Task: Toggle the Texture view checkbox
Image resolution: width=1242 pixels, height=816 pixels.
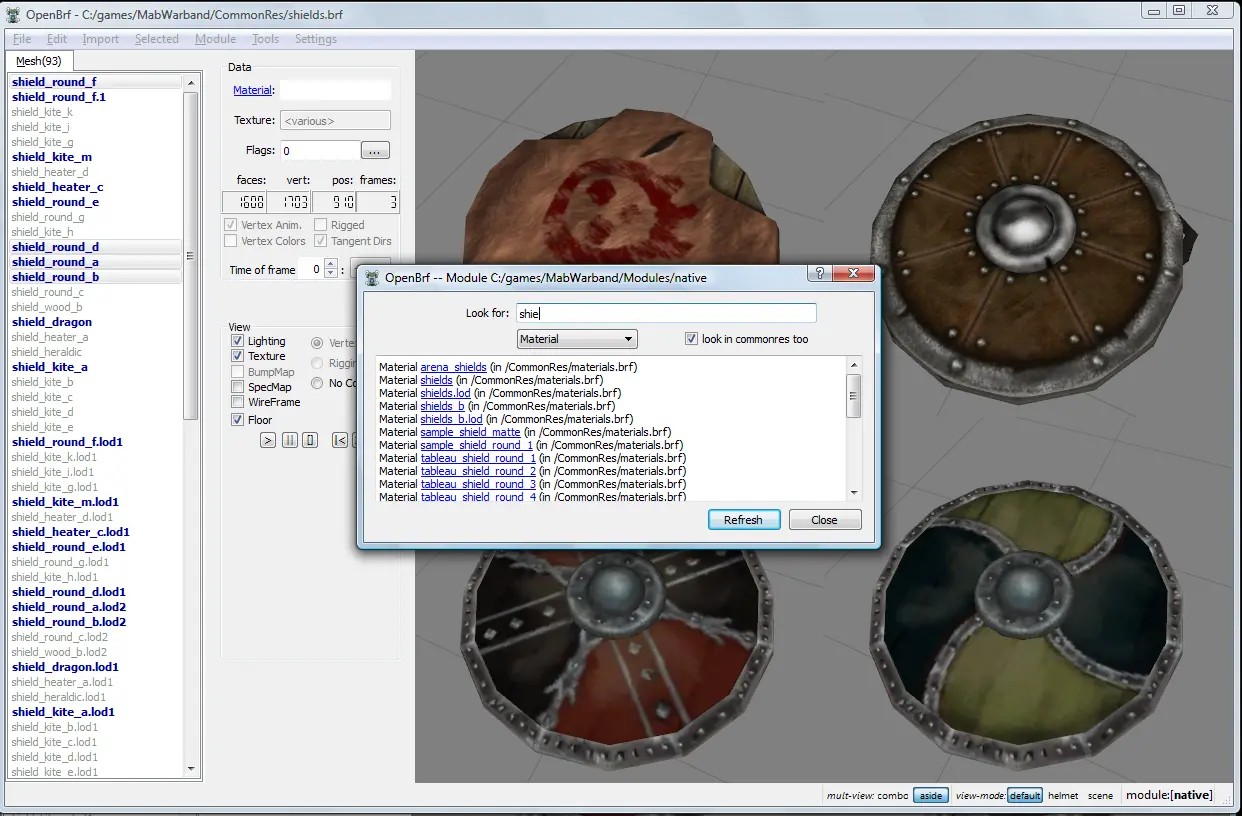Action: point(238,356)
